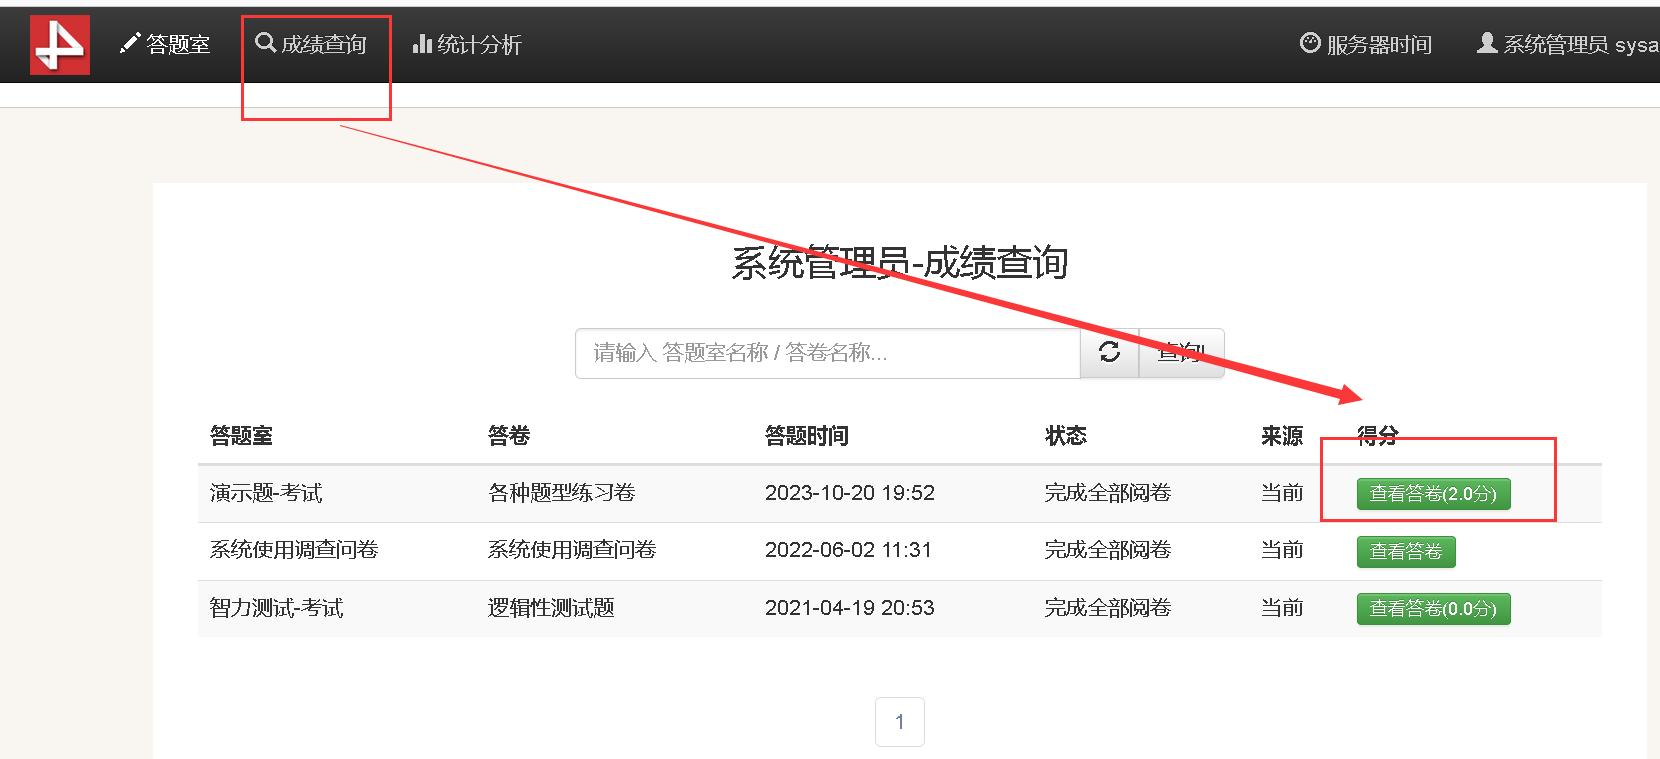
Task: Click the 来源 column header
Action: 1282,436
